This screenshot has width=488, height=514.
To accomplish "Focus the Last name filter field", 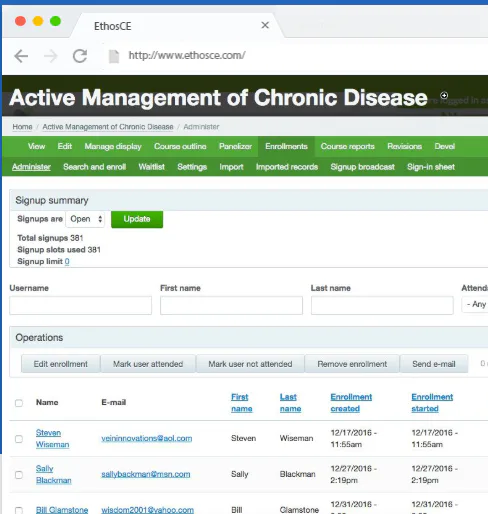I will (x=382, y=305).
